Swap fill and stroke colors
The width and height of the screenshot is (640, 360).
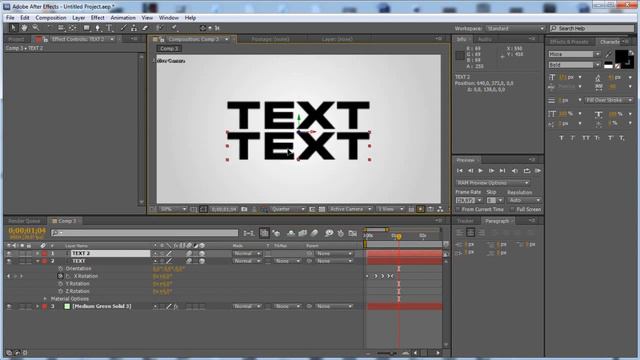(x=631, y=53)
